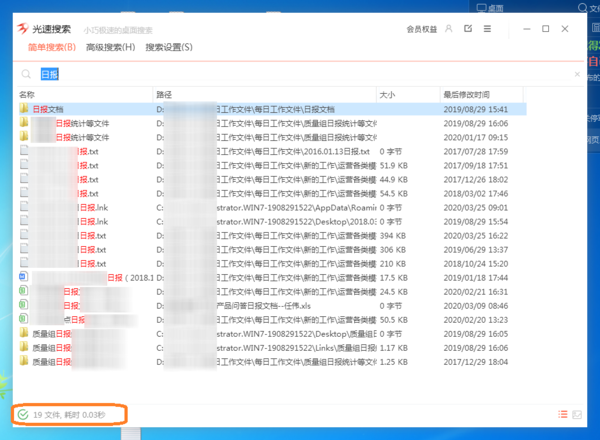Image resolution: width=600 pixels, height=440 pixels.
Task: Click the green checkmark status icon
Action: pyautogui.click(x=23, y=414)
